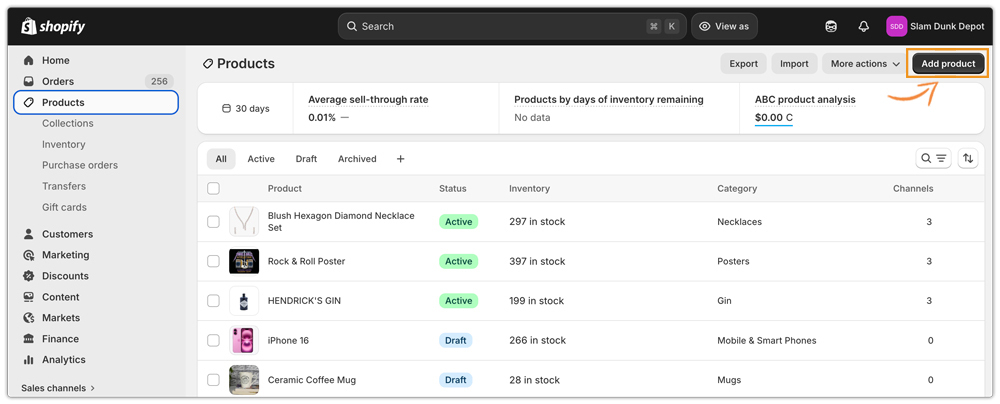Open Inventory in the sidebar
1000x404 pixels.
pos(64,144)
